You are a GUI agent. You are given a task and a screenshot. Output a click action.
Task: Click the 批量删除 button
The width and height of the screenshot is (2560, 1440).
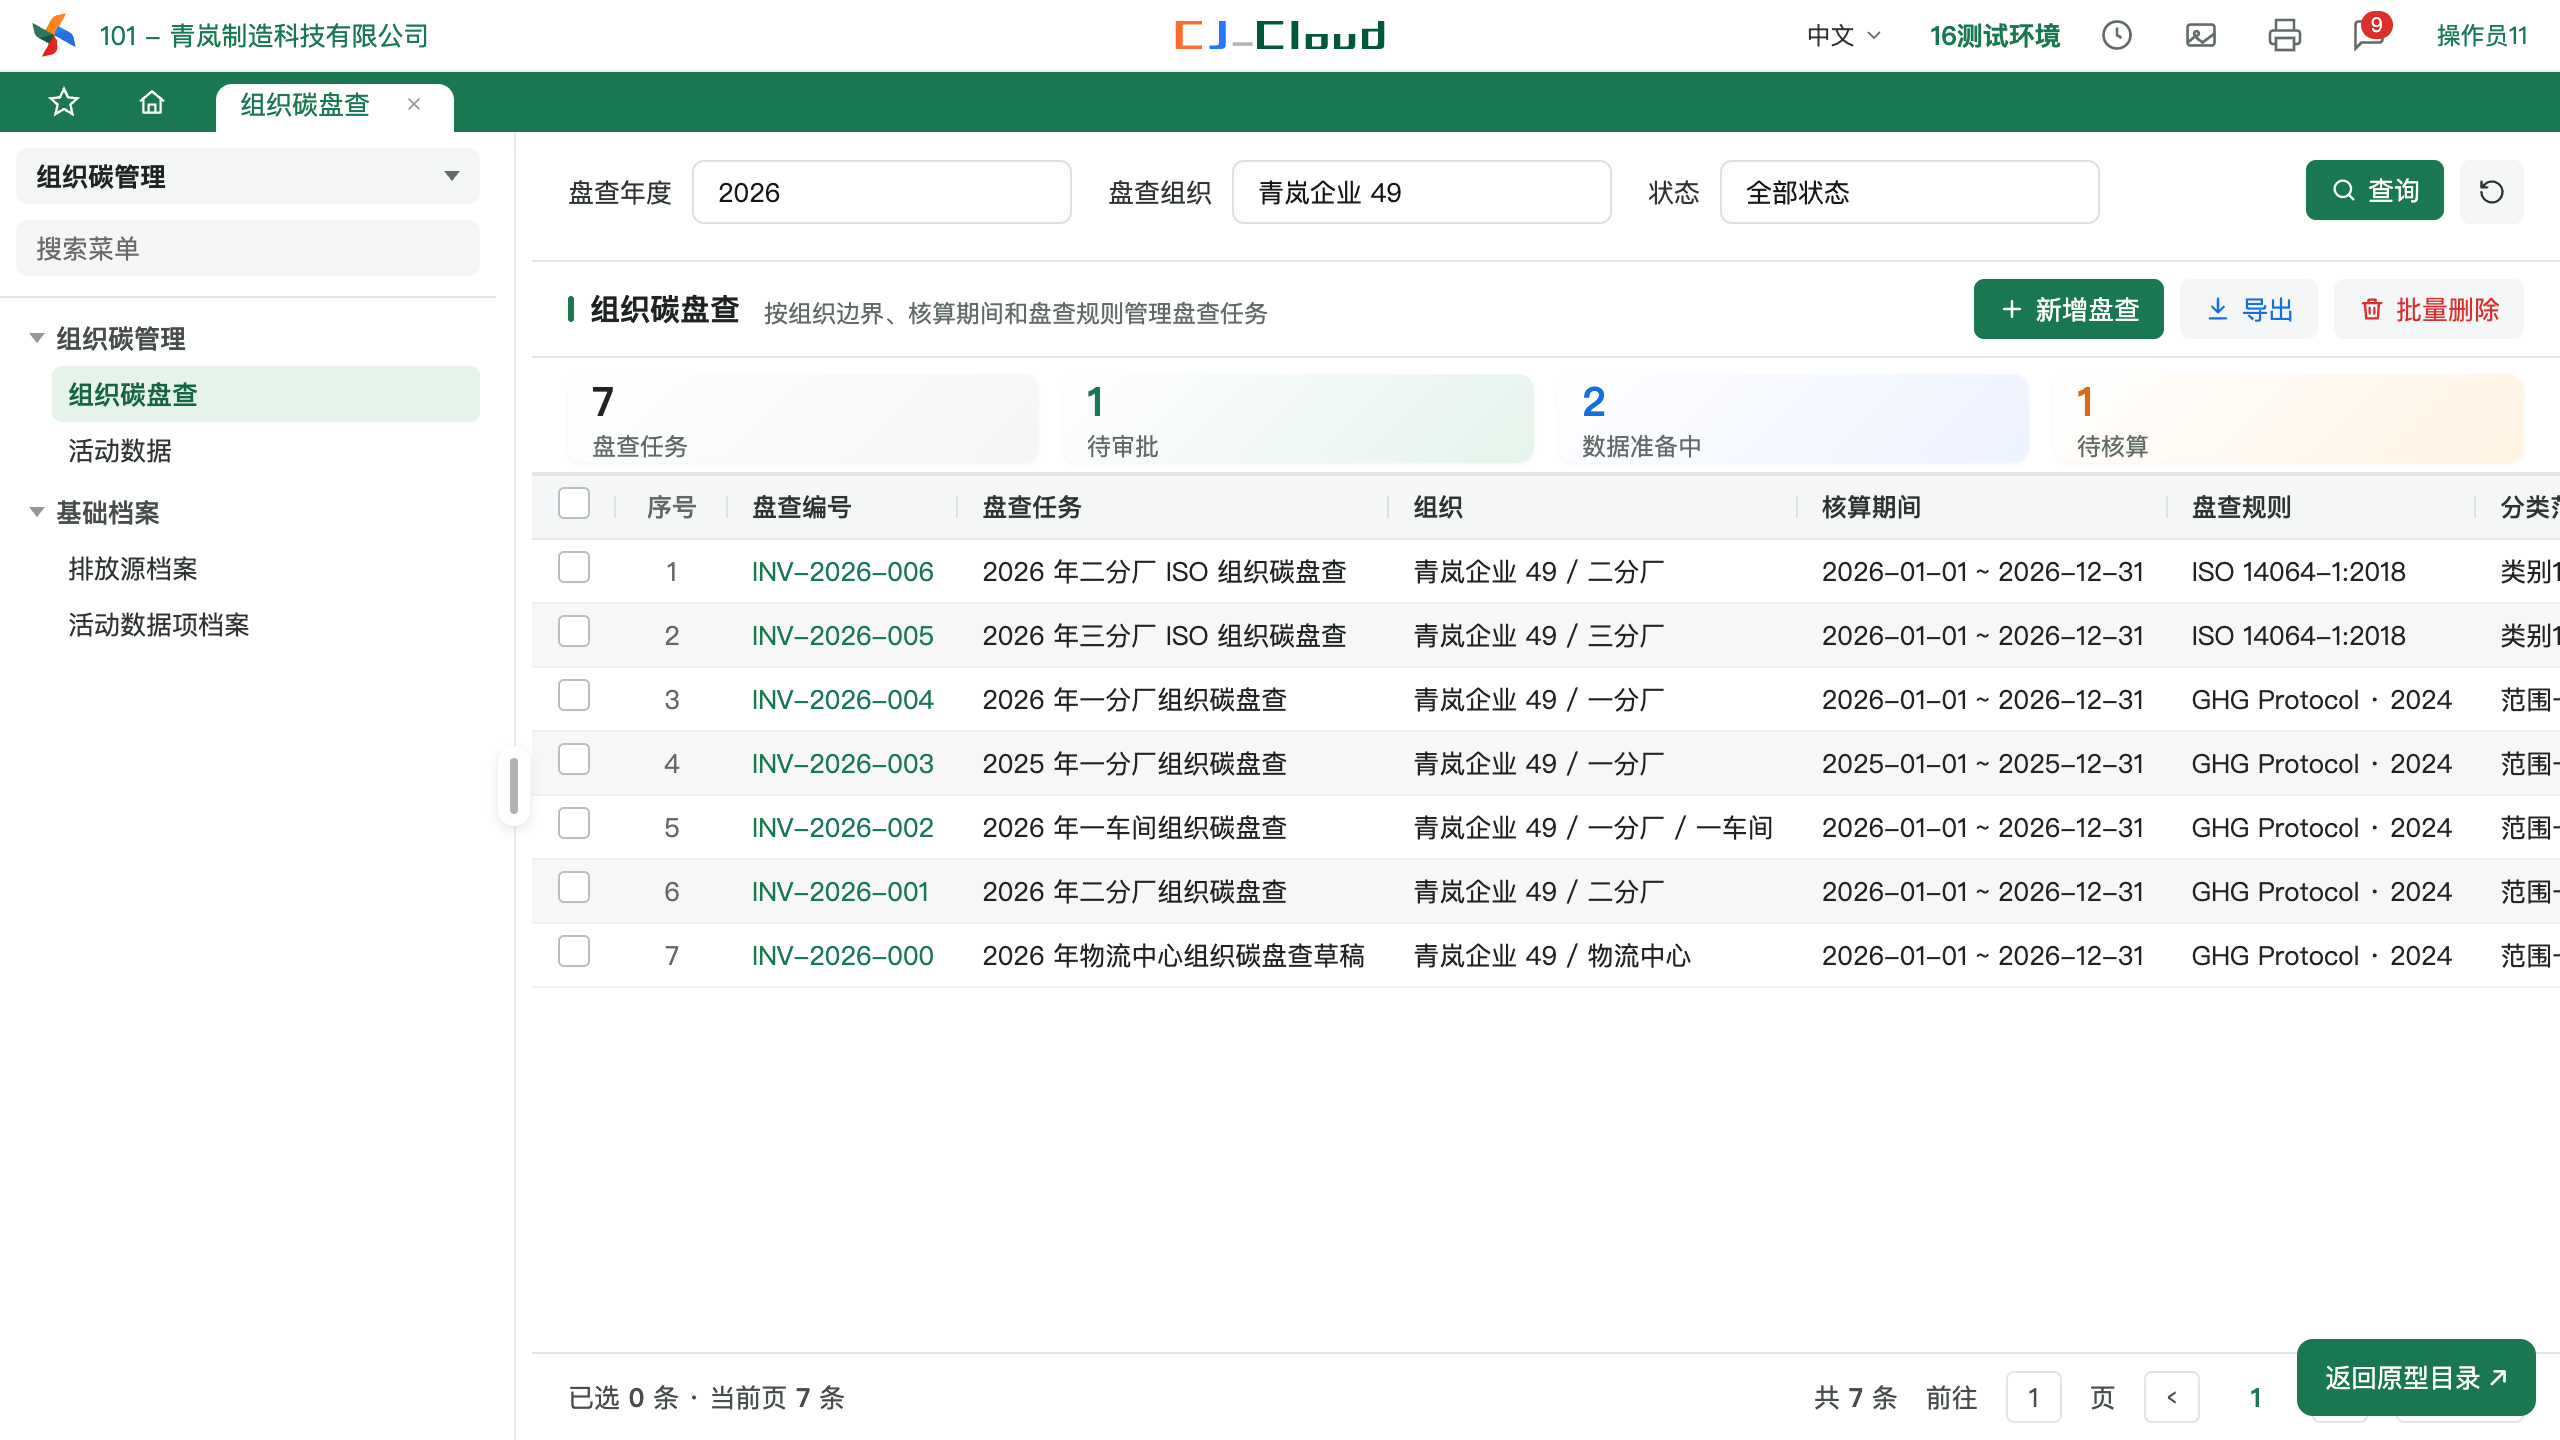(x=2428, y=309)
